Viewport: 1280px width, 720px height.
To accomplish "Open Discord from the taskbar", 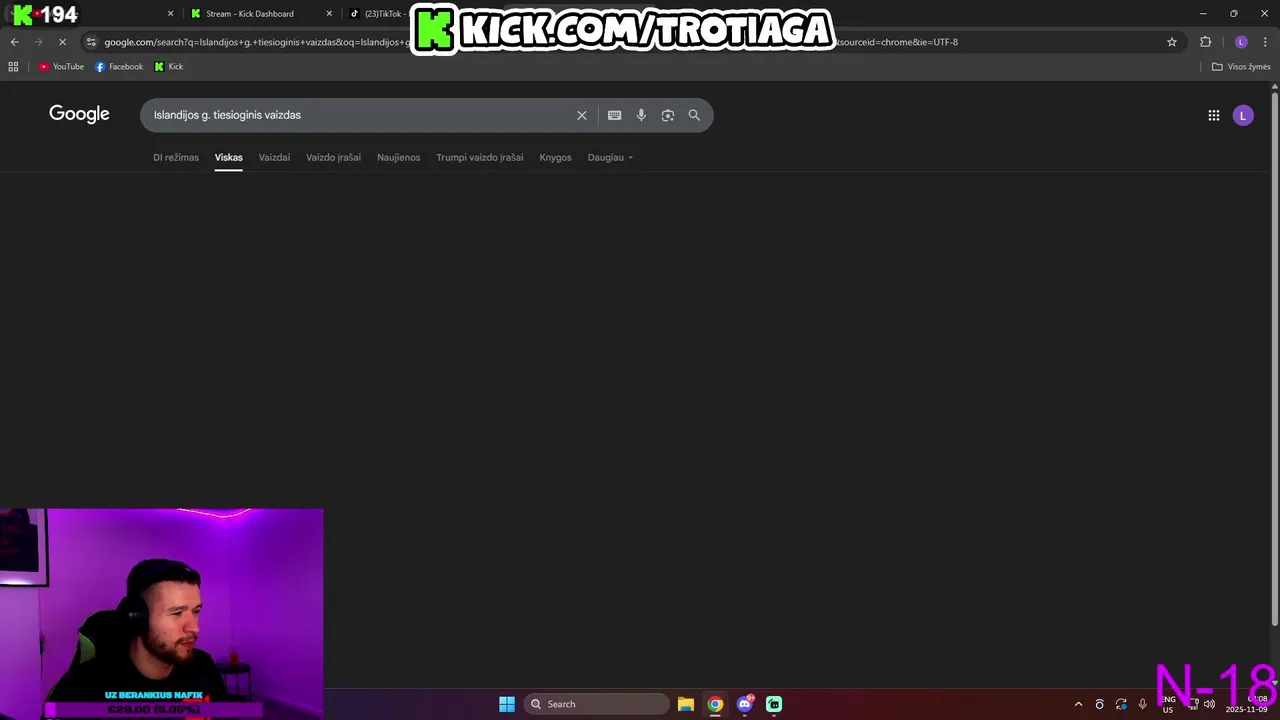I will point(744,704).
